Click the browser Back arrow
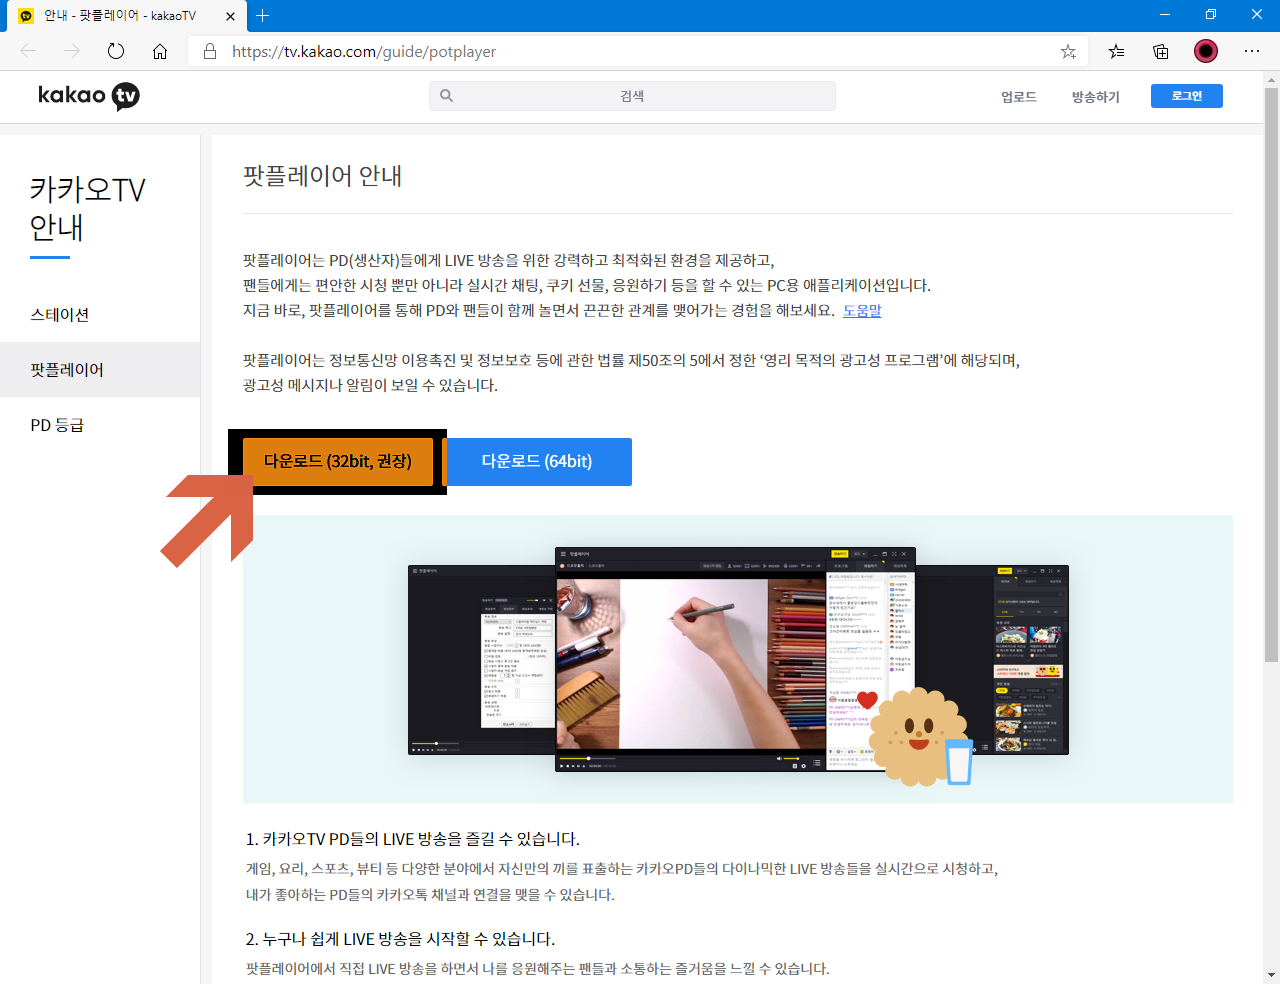 coord(28,51)
